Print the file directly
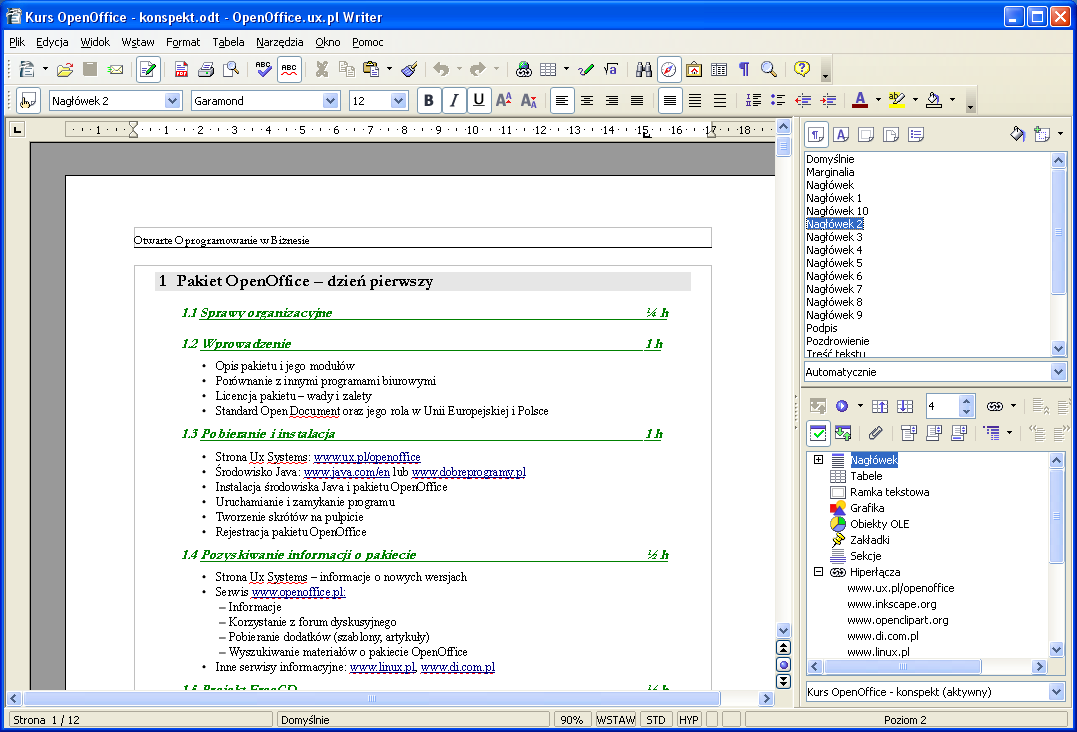This screenshot has height=732, width=1077. 205,69
